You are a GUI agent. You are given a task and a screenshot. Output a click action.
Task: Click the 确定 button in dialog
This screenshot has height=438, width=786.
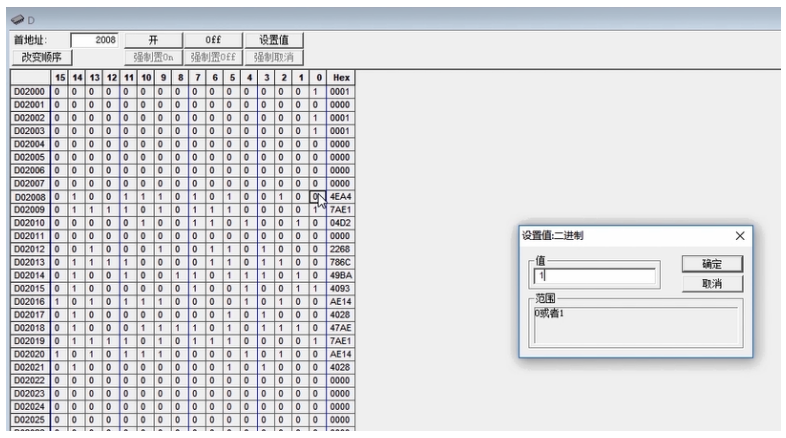pos(711,265)
